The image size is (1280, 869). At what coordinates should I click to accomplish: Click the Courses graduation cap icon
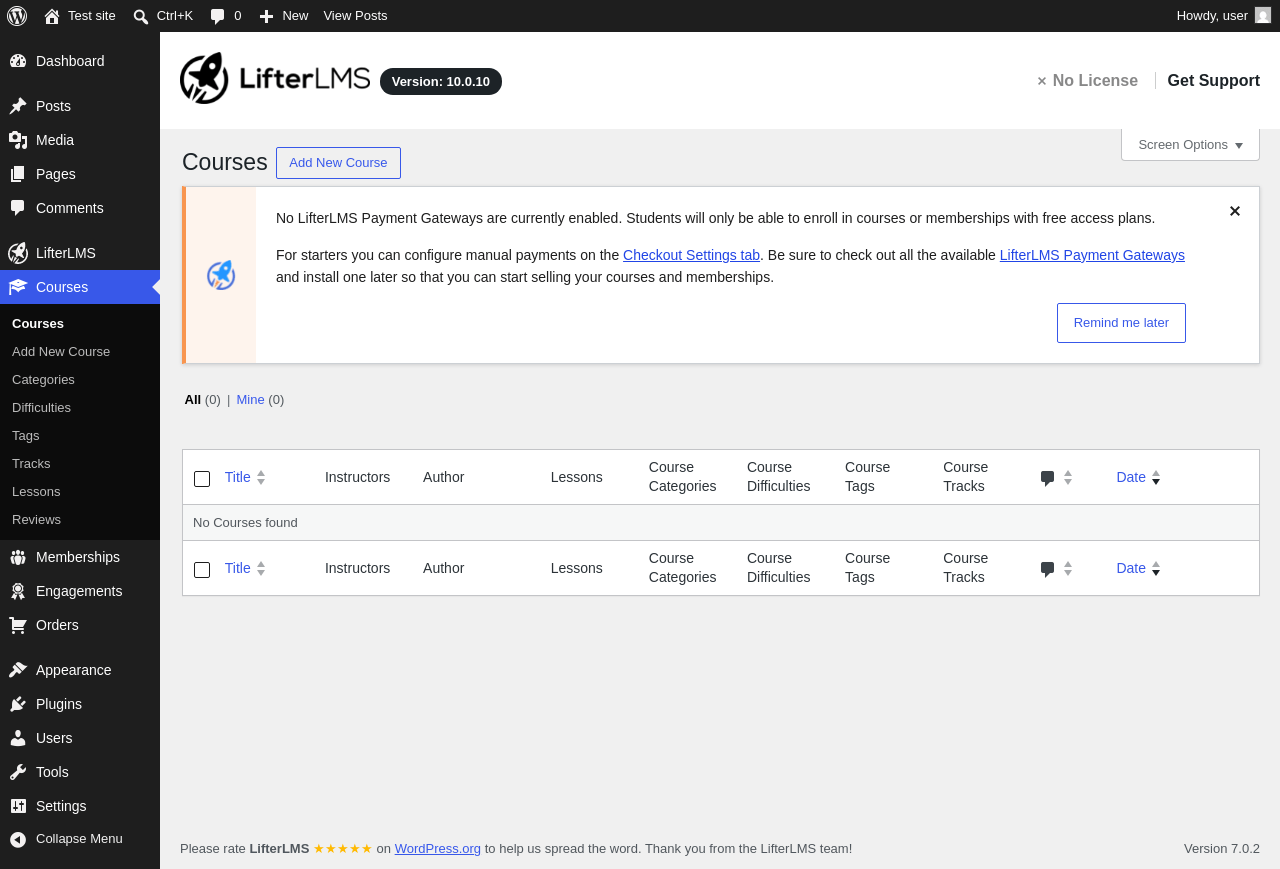coord(18,287)
